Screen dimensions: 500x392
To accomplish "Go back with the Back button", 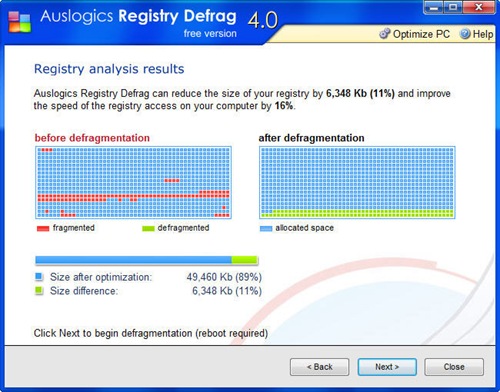I will (x=319, y=367).
